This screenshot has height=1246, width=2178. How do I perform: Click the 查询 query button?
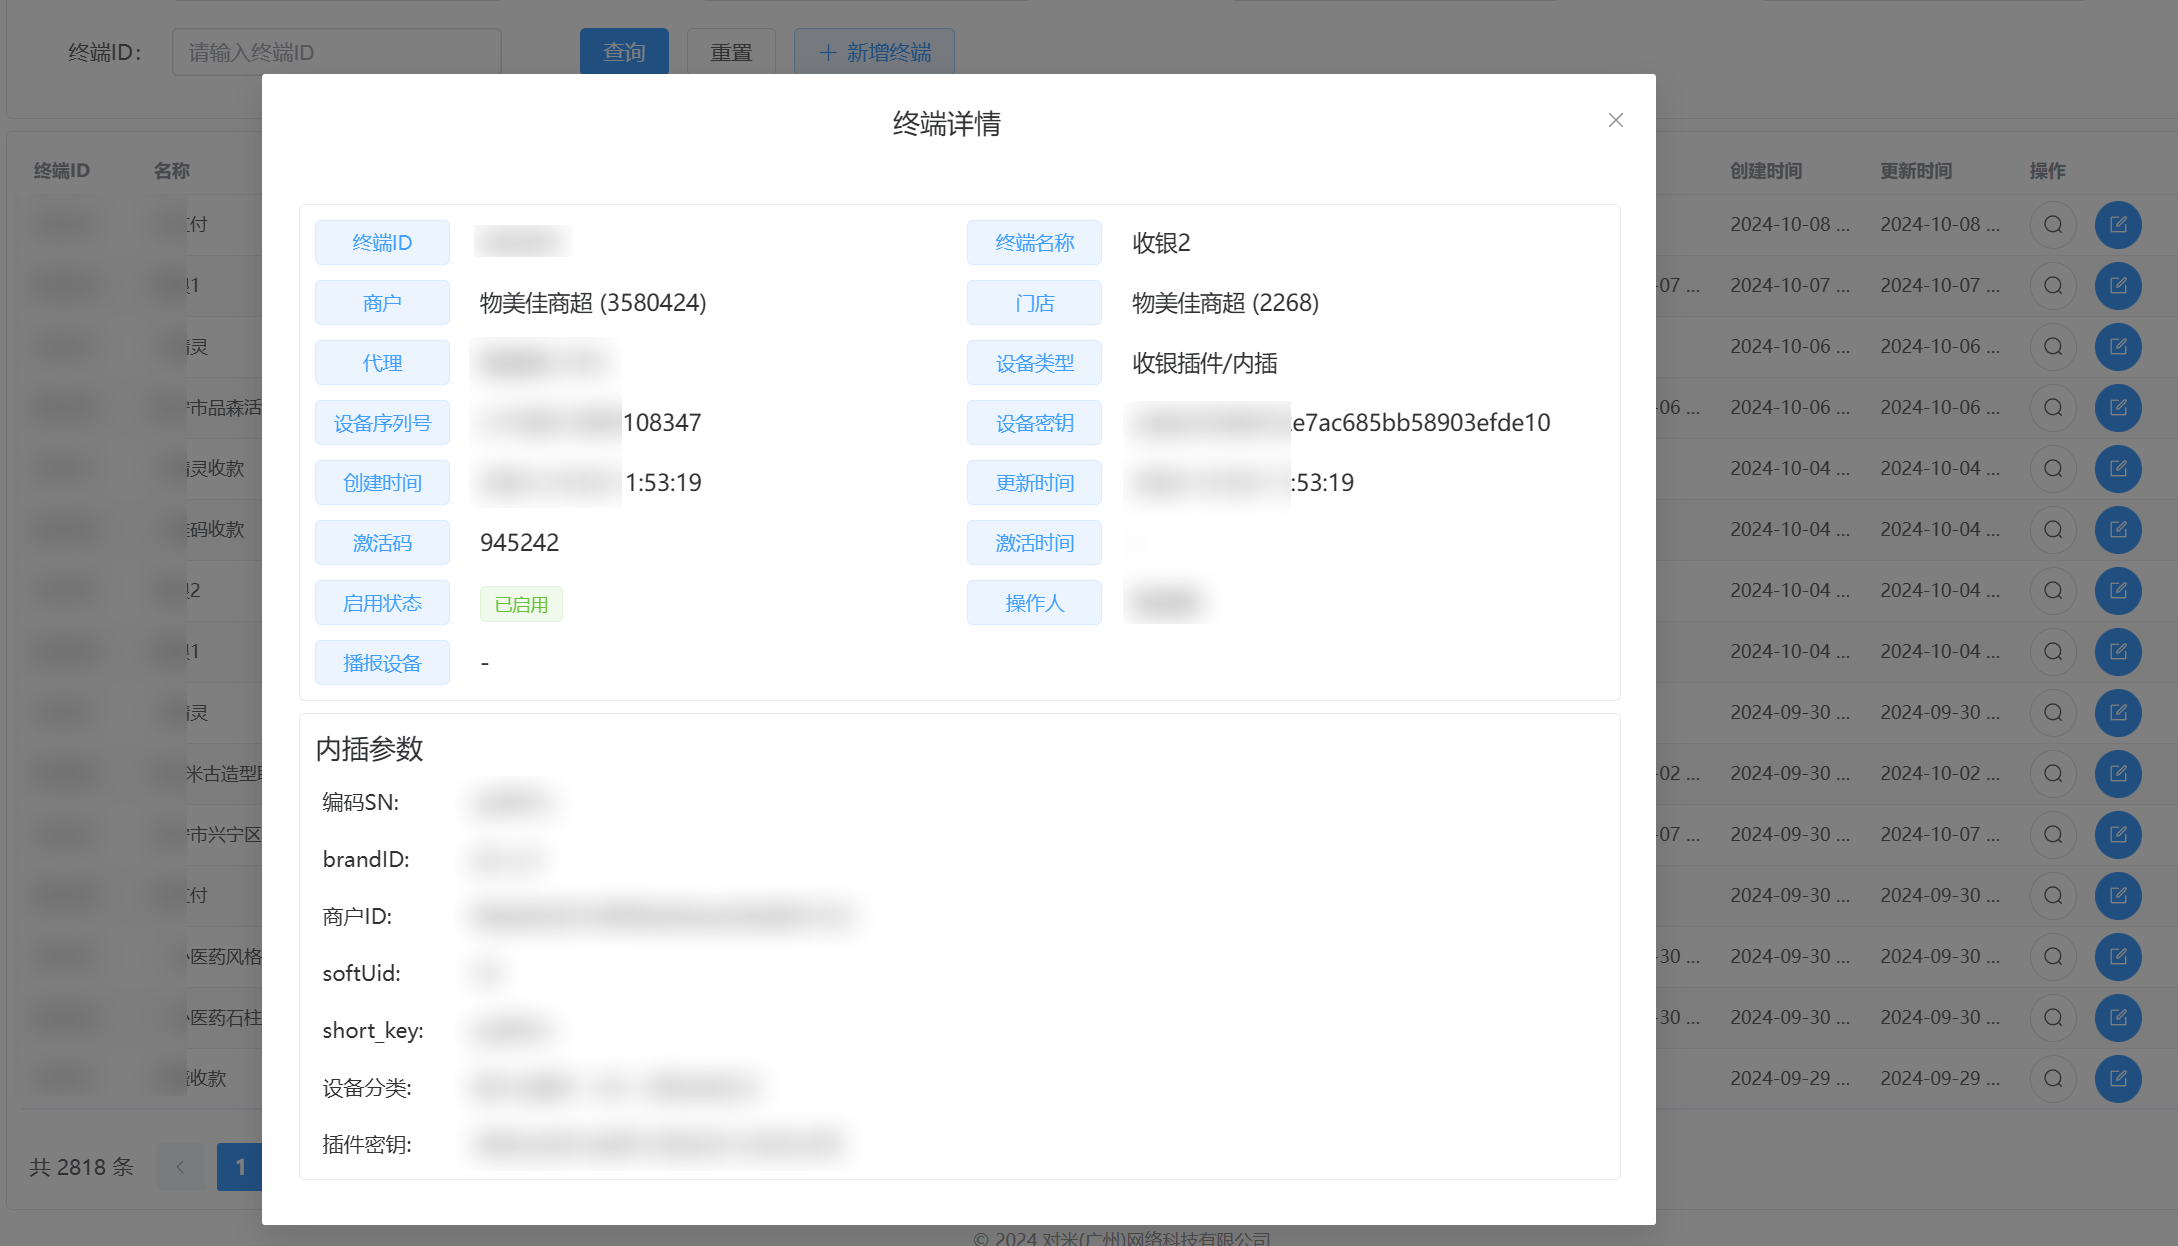(x=622, y=52)
